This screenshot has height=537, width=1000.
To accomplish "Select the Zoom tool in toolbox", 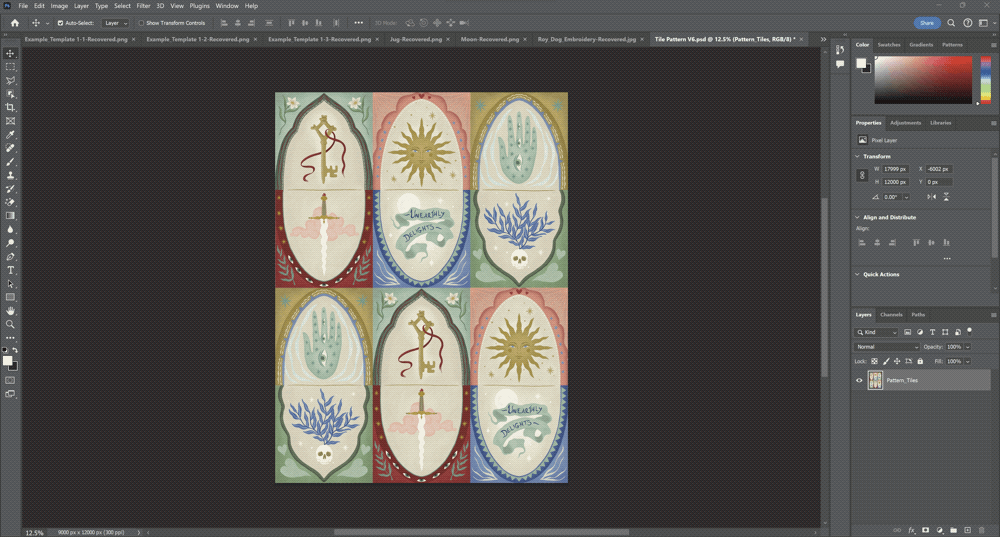I will [10, 324].
